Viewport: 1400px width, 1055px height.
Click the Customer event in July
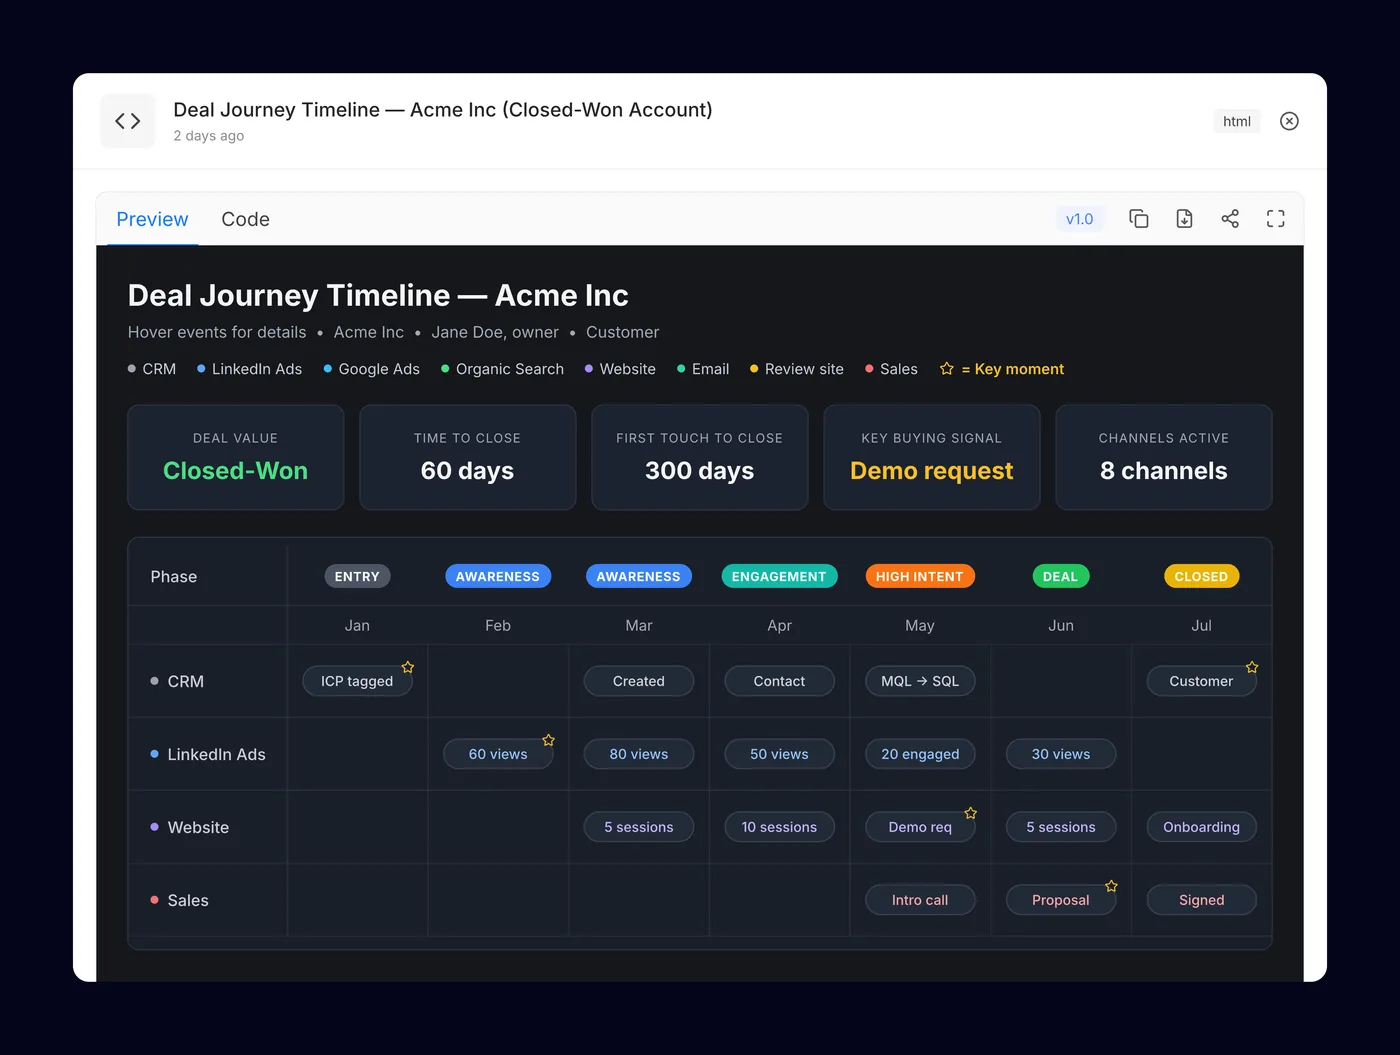click(1201, 681)
